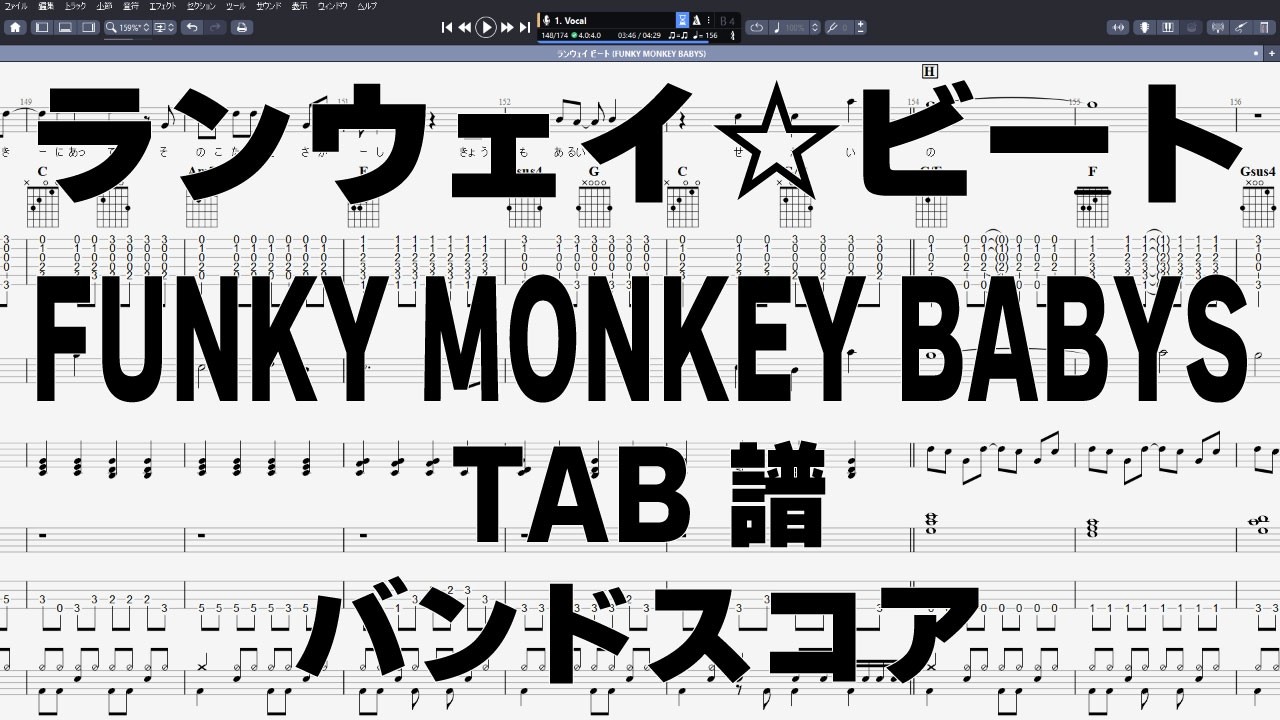Toggle loop playback

point(756,27)
